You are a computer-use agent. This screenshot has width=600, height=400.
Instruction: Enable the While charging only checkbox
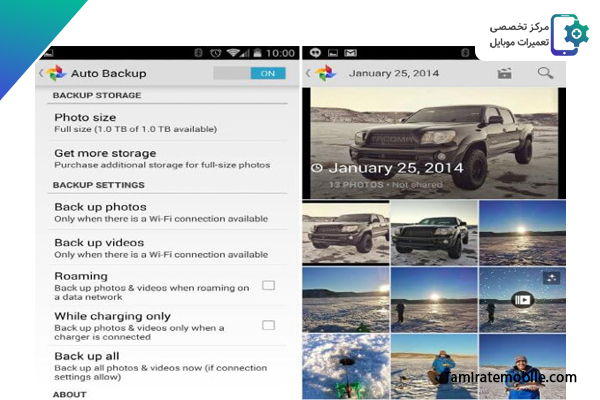(x=268, y=325)
